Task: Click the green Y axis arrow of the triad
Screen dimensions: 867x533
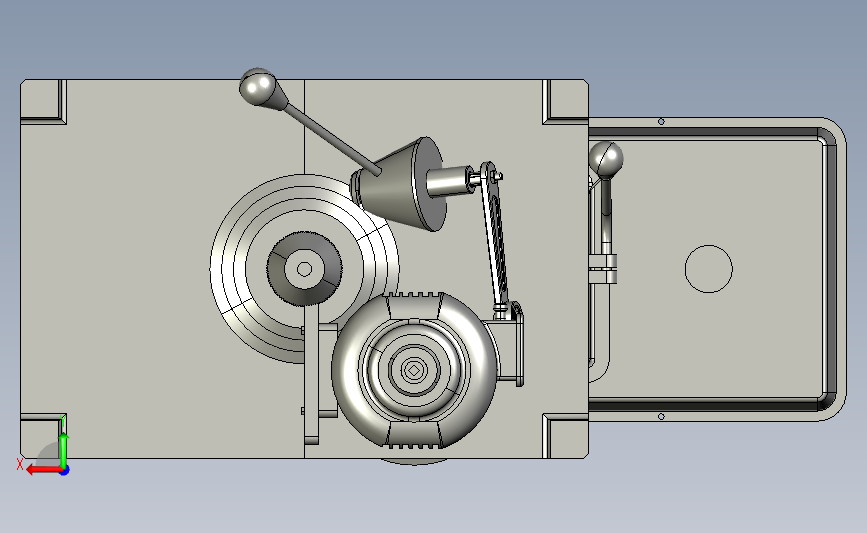Action: [64, 451]
